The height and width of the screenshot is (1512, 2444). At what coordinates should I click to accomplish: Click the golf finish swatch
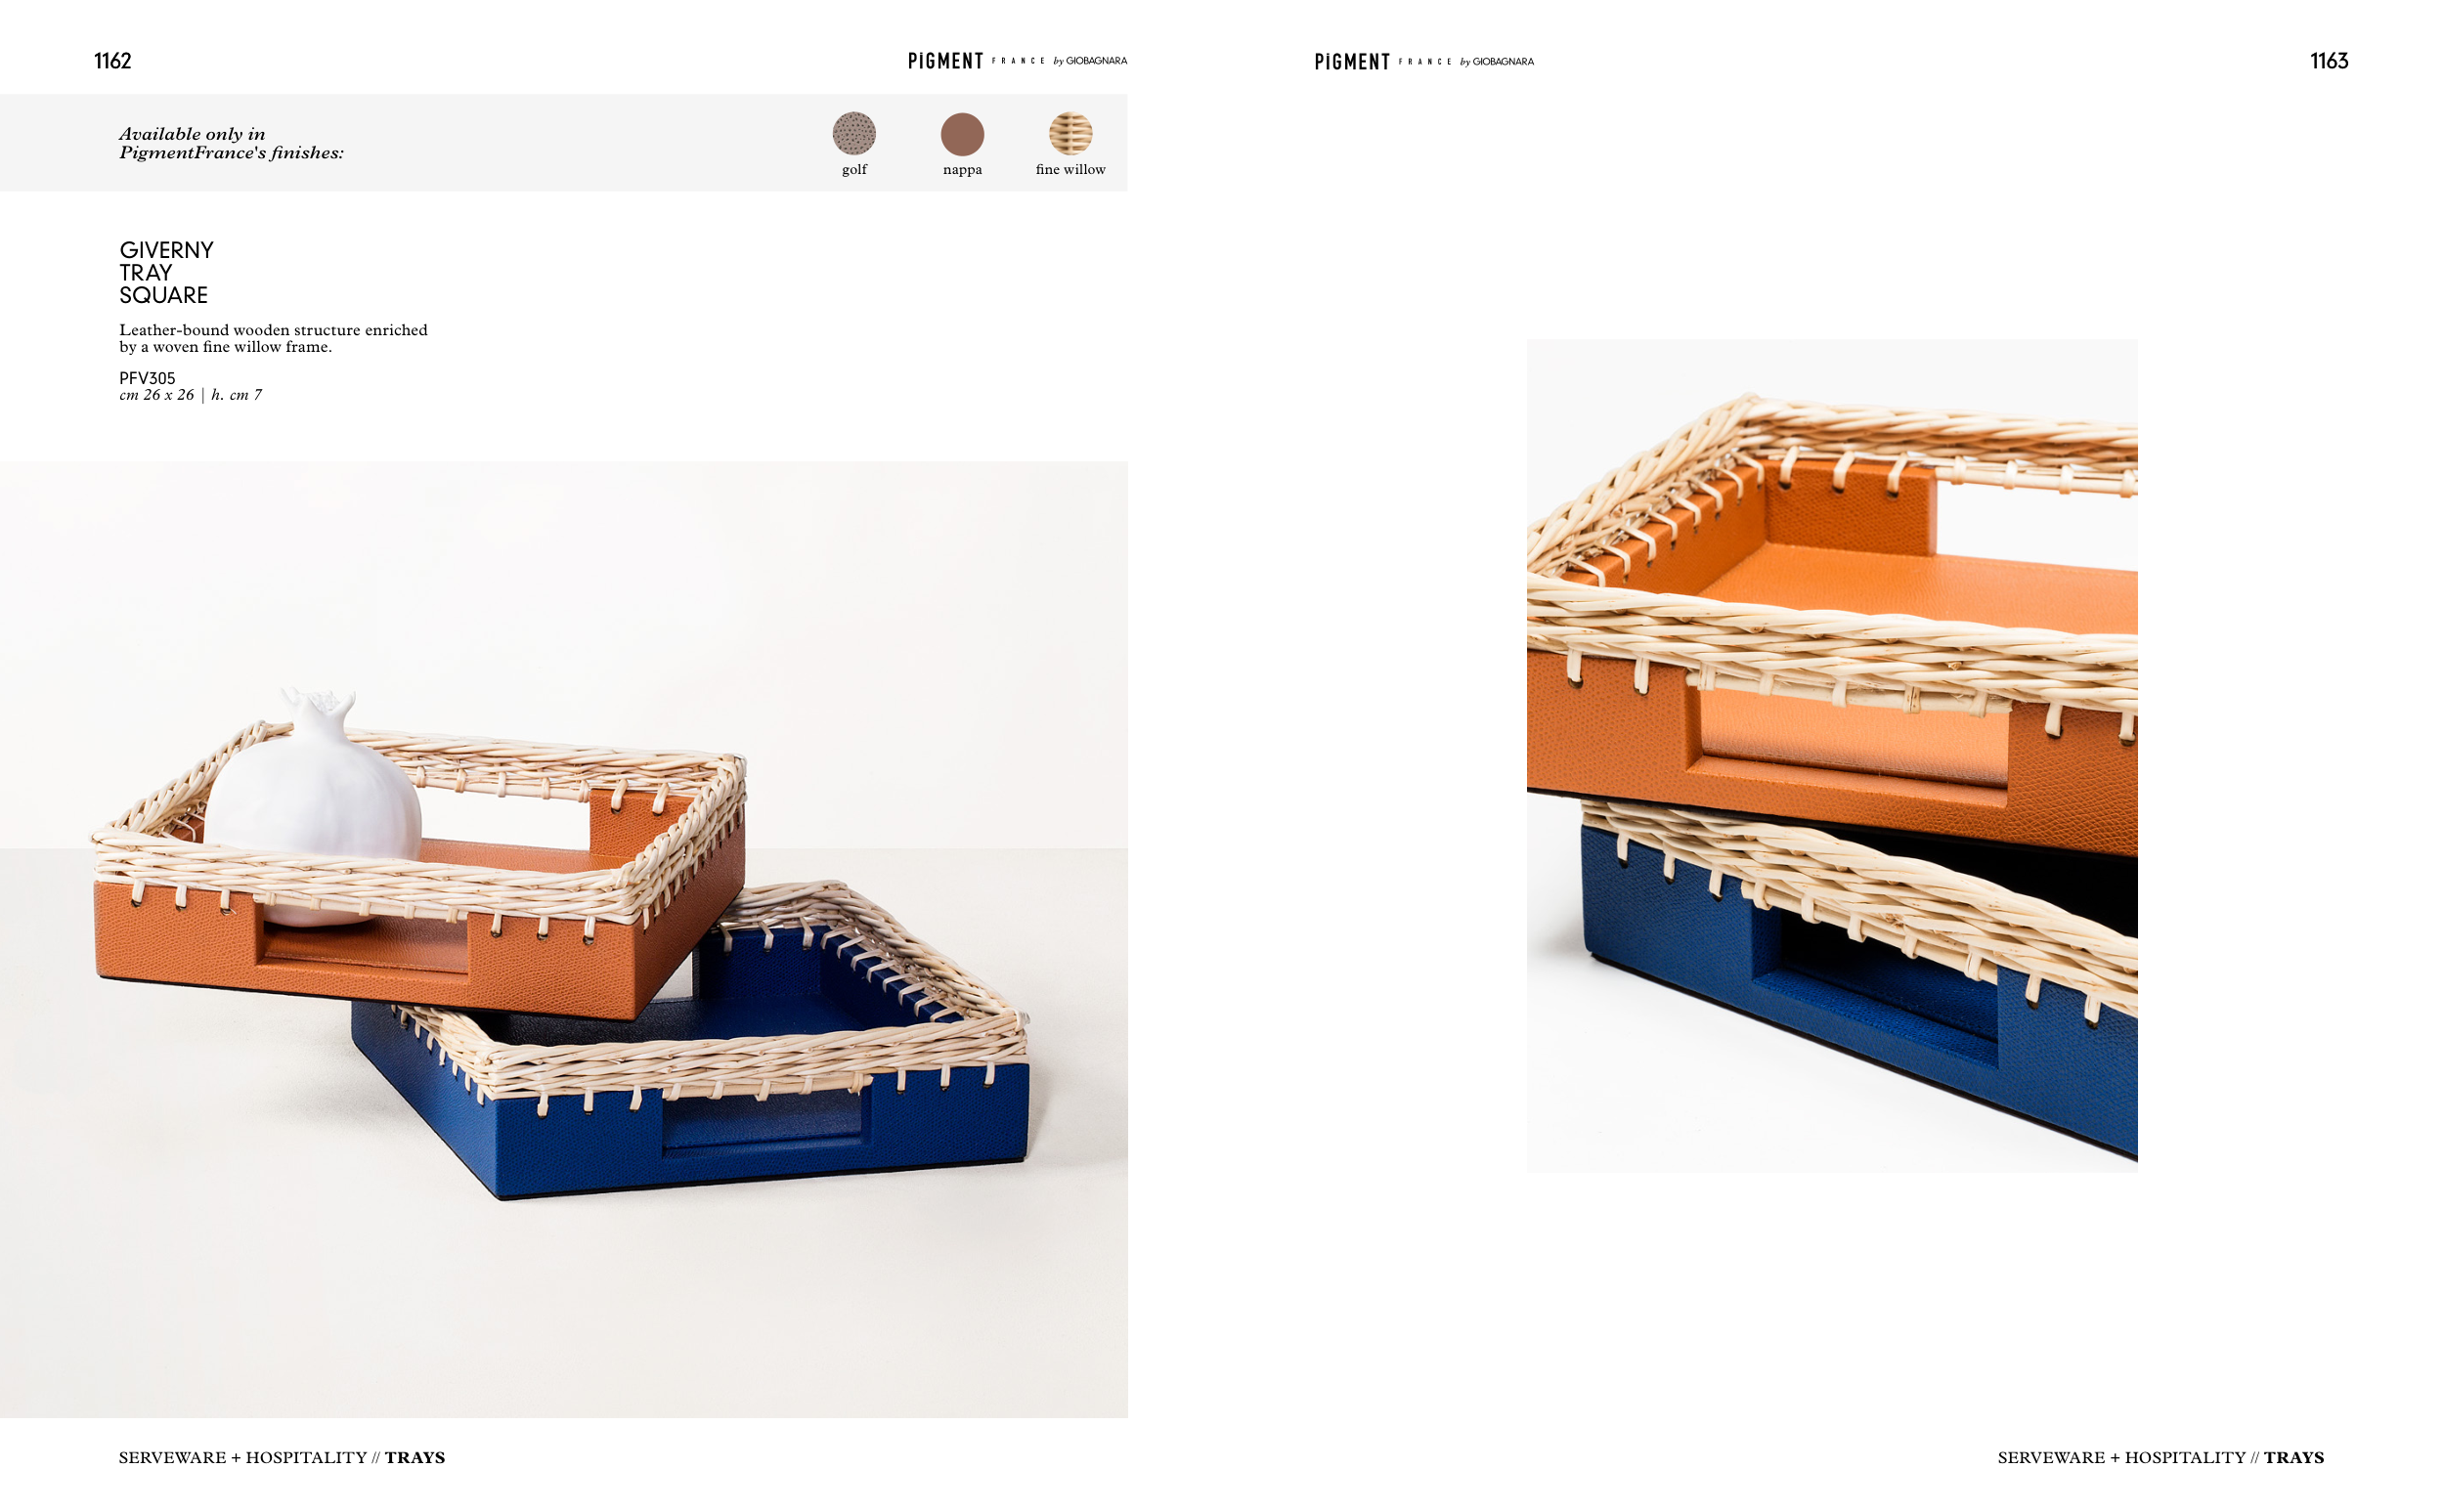[x=854, y=134]
